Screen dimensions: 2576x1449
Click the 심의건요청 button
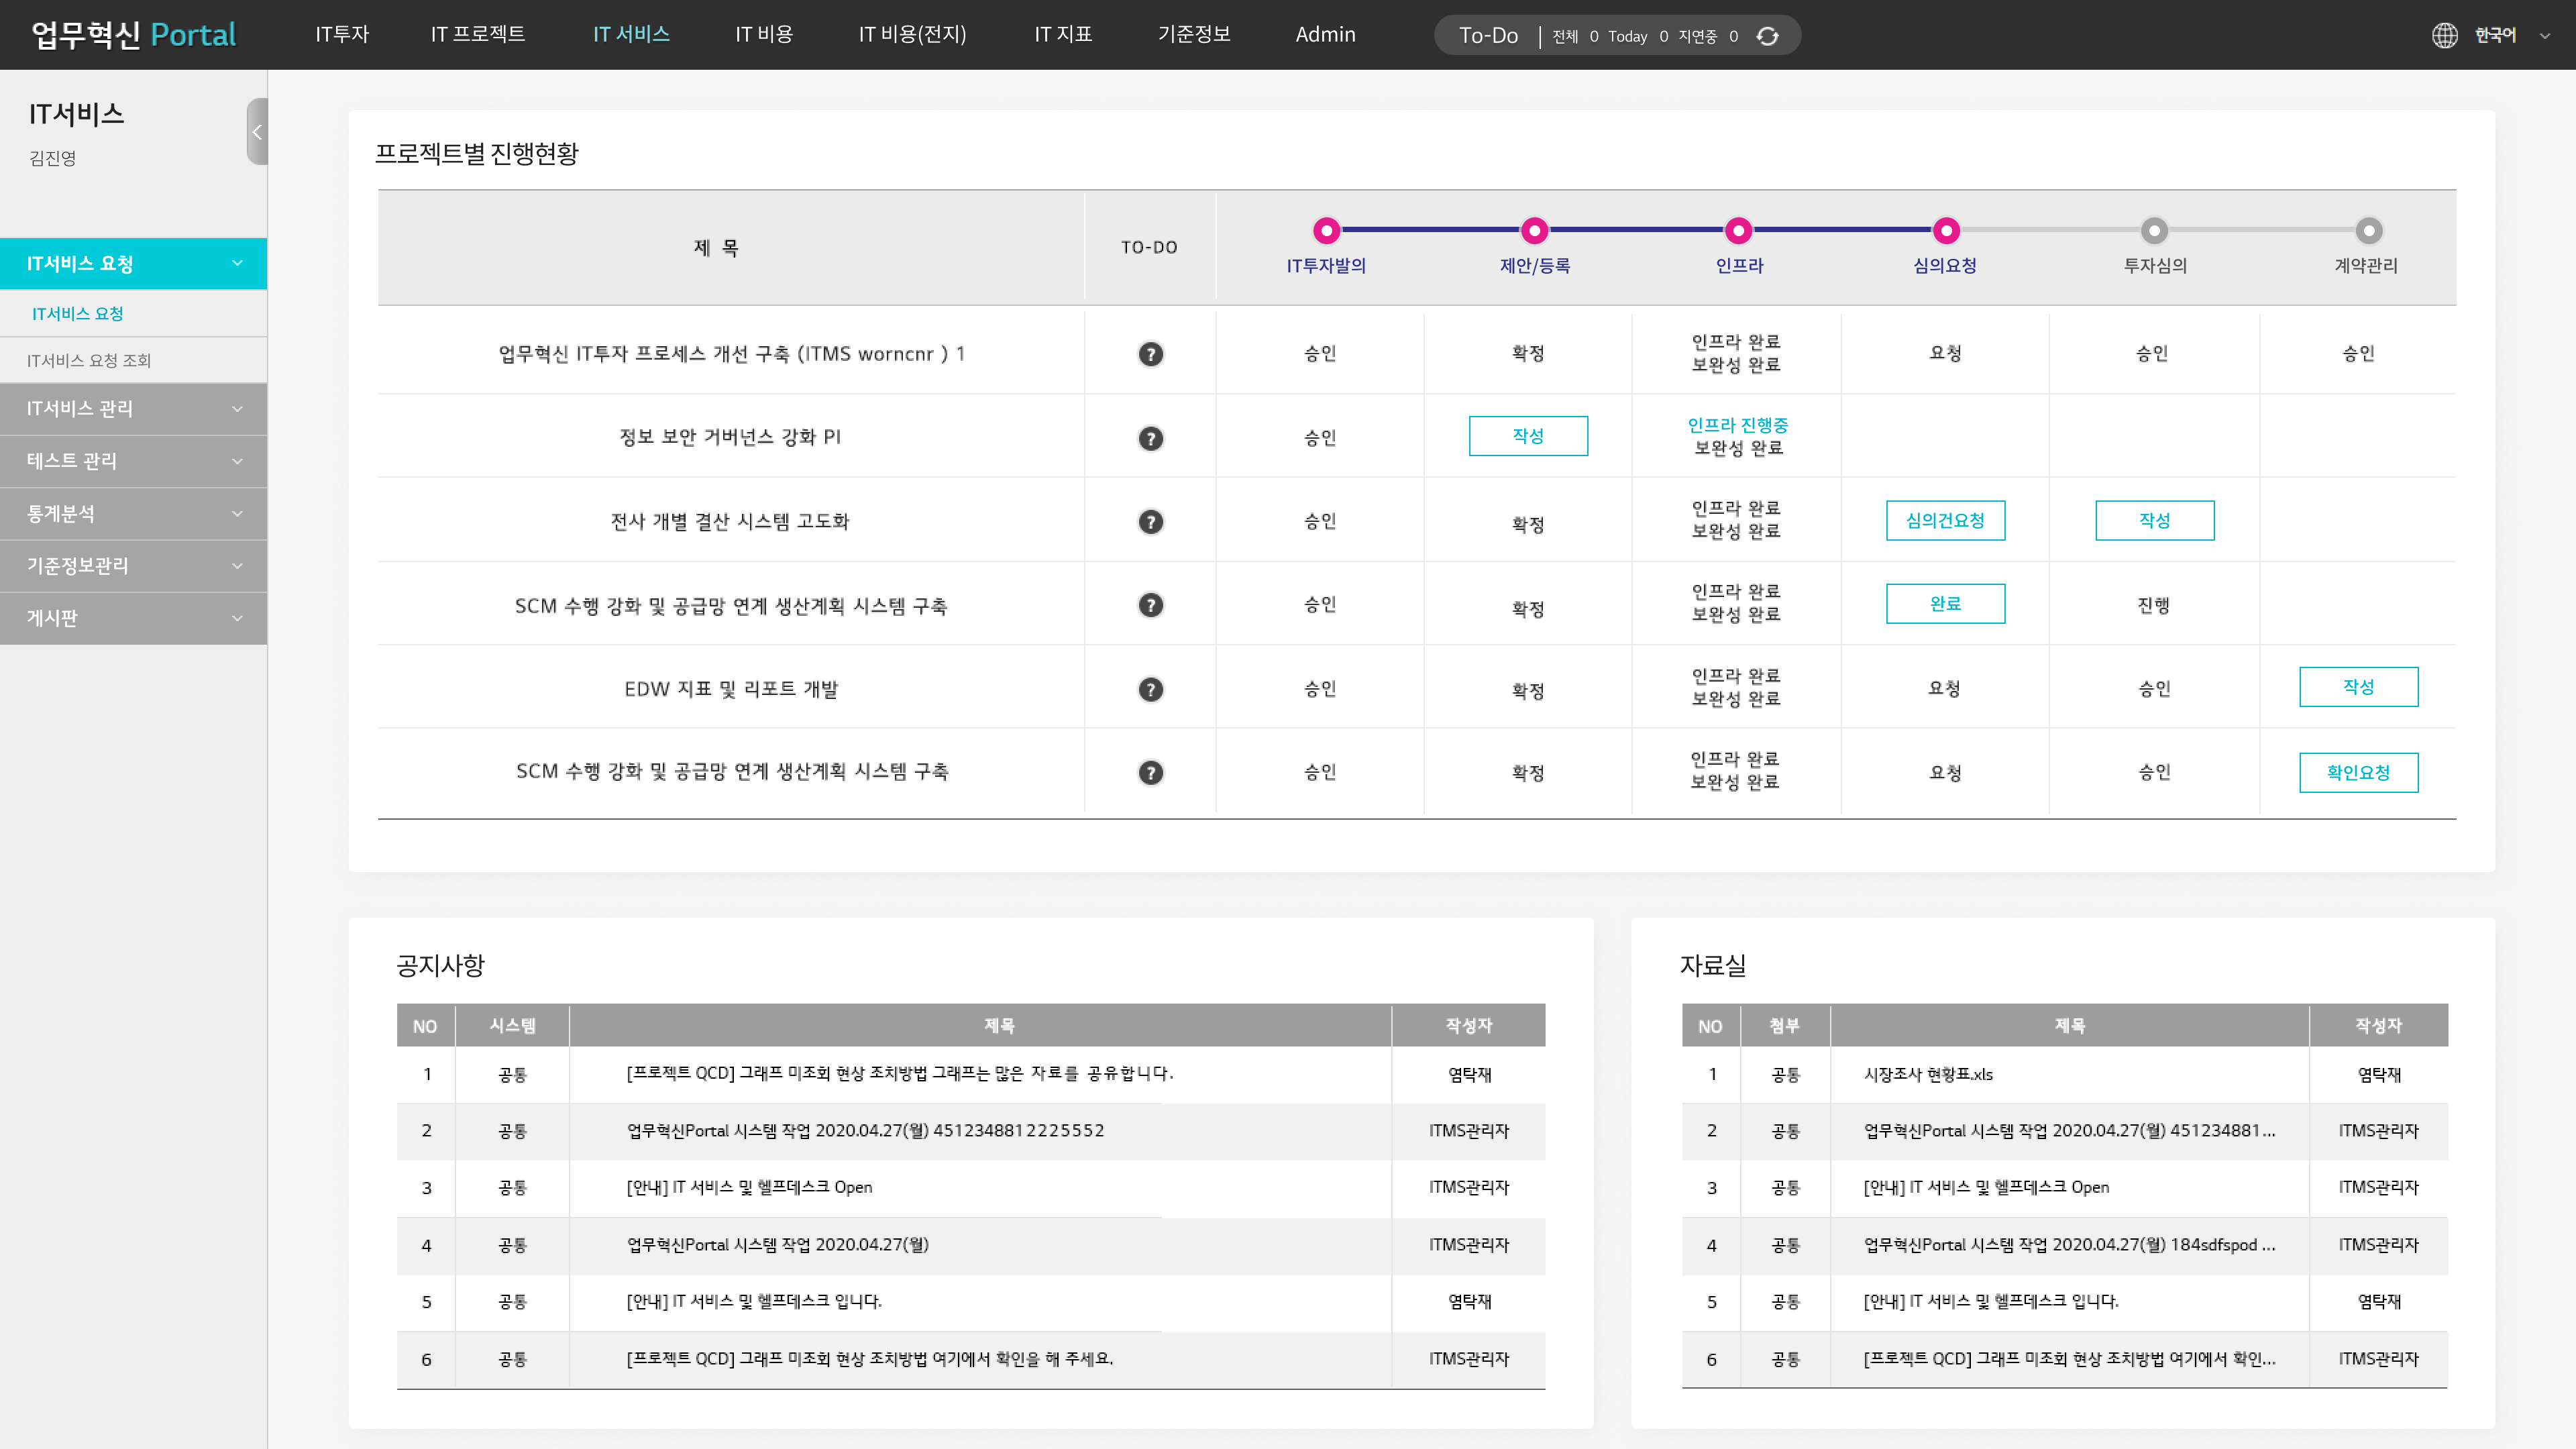tap(1945, 521)
